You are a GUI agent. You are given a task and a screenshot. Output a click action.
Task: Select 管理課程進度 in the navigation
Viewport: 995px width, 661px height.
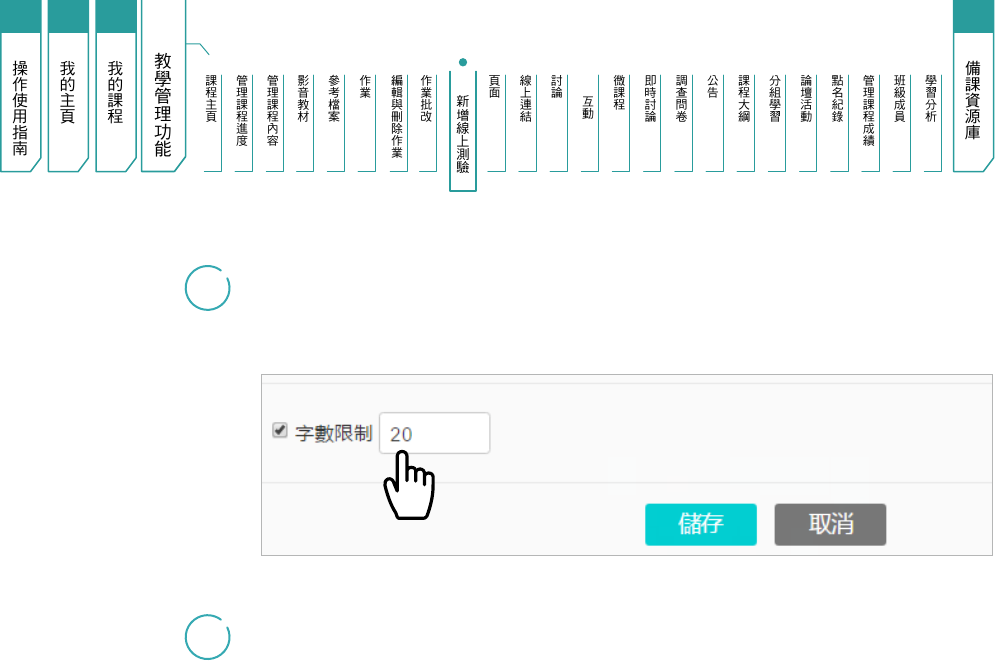pos(242,110)
